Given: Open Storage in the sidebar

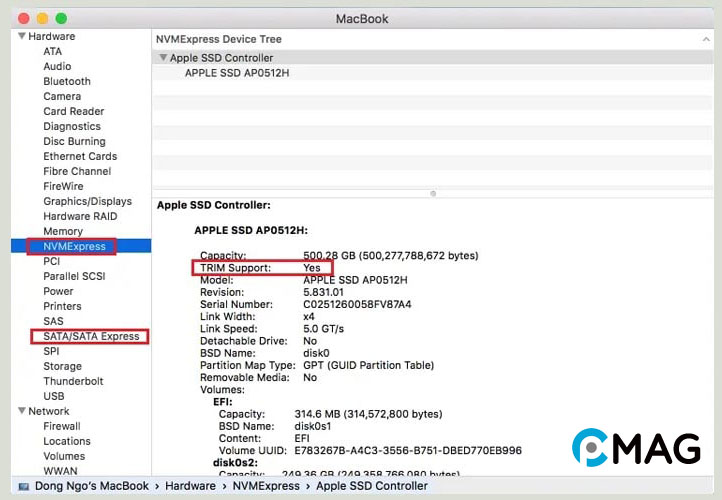Looking at the screenshot, I should 62,366.
